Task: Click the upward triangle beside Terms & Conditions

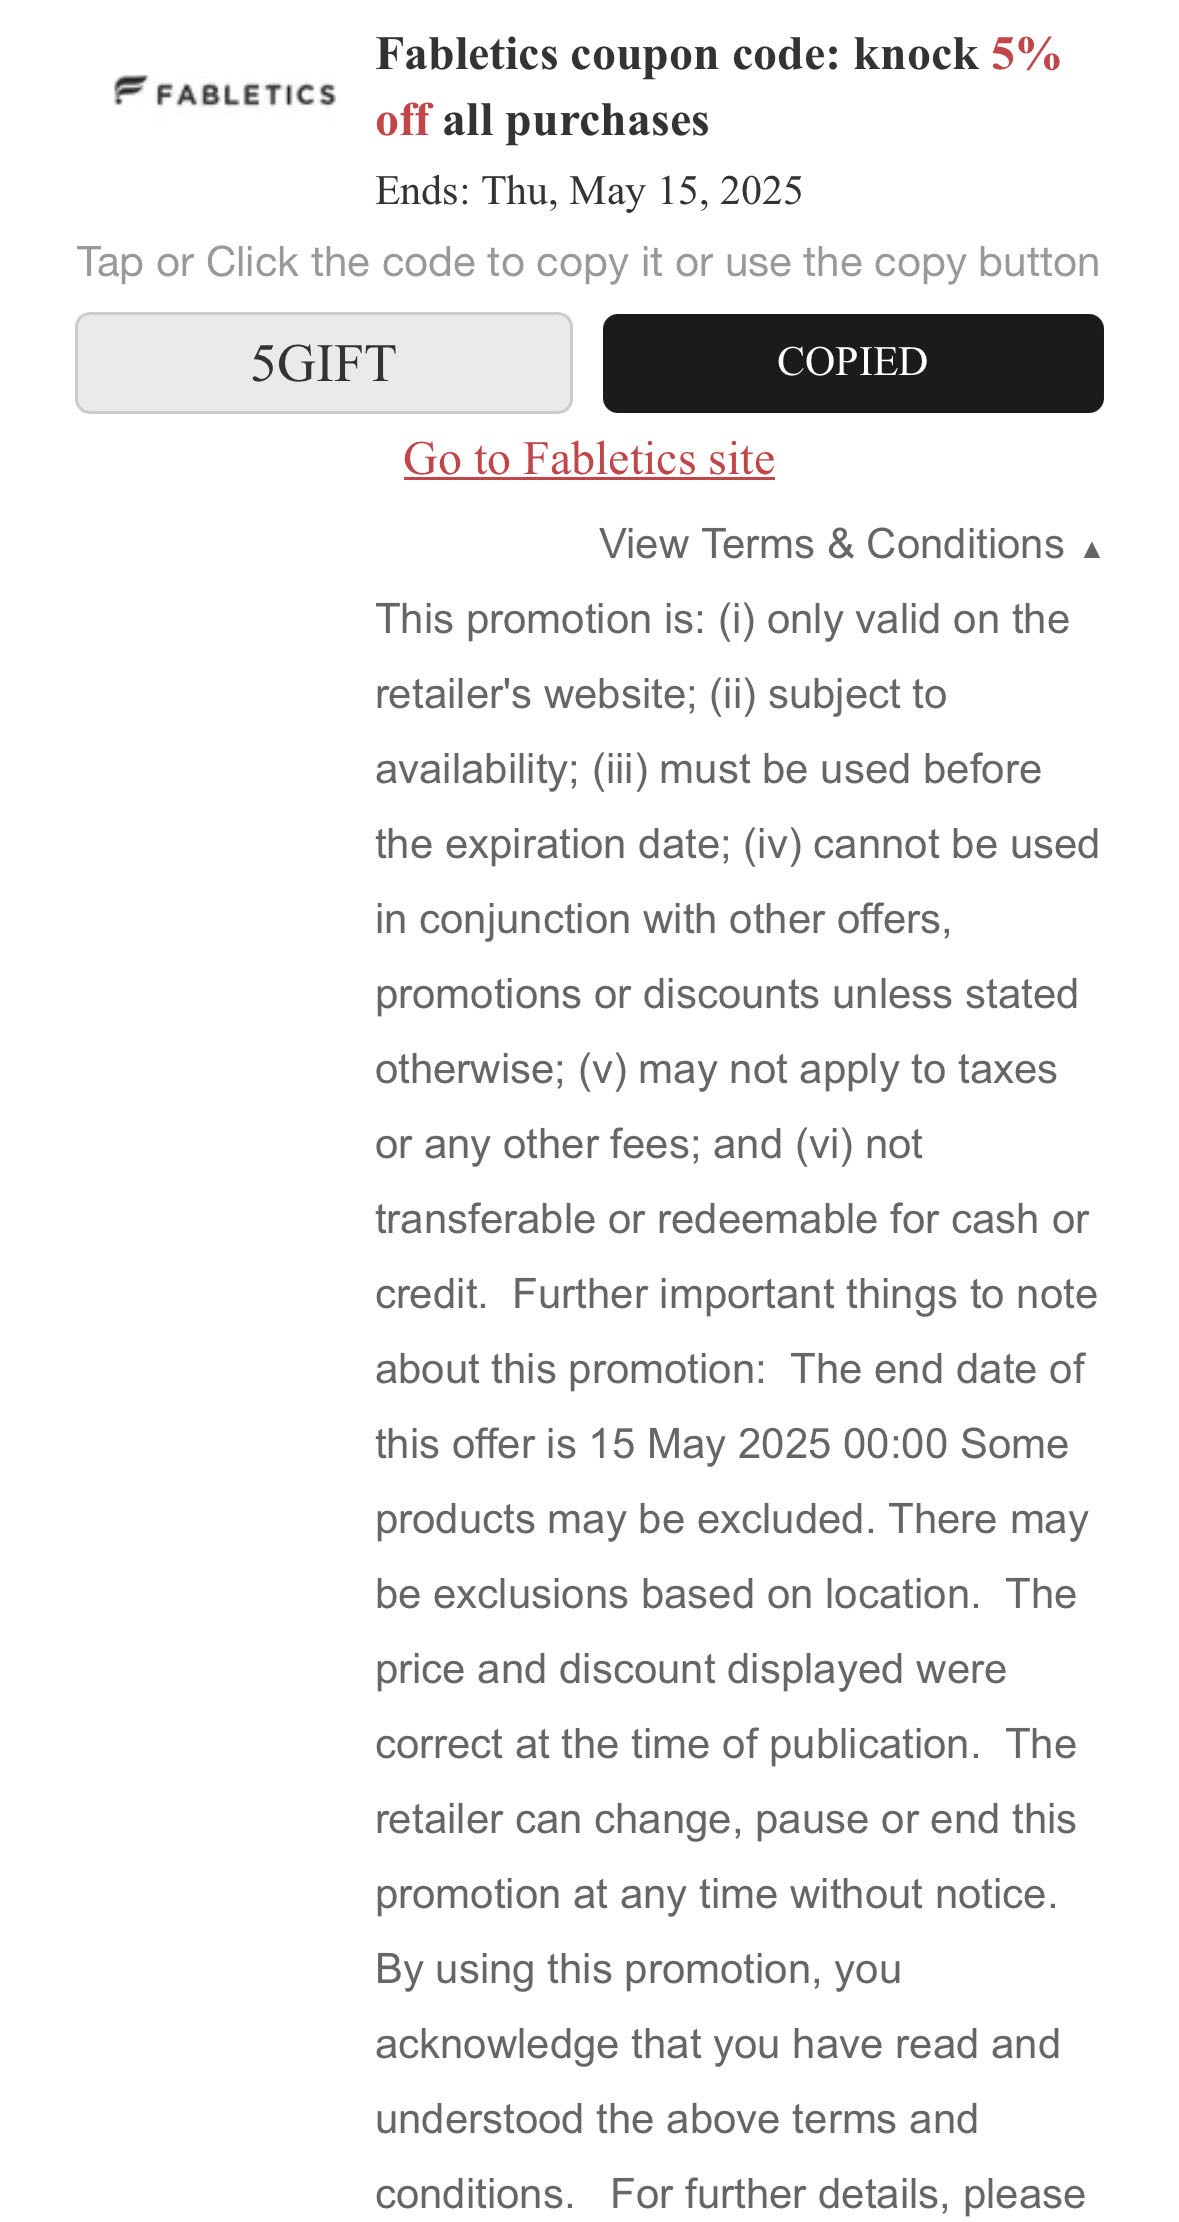Action: click(1094, 548)
